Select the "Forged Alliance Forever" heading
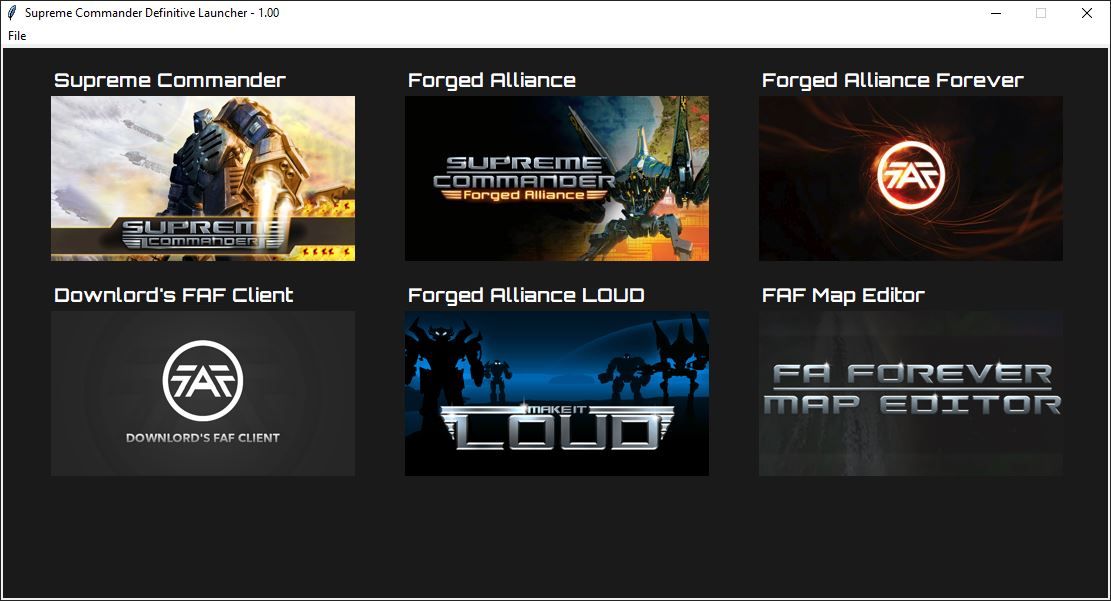 click(893, 81)
